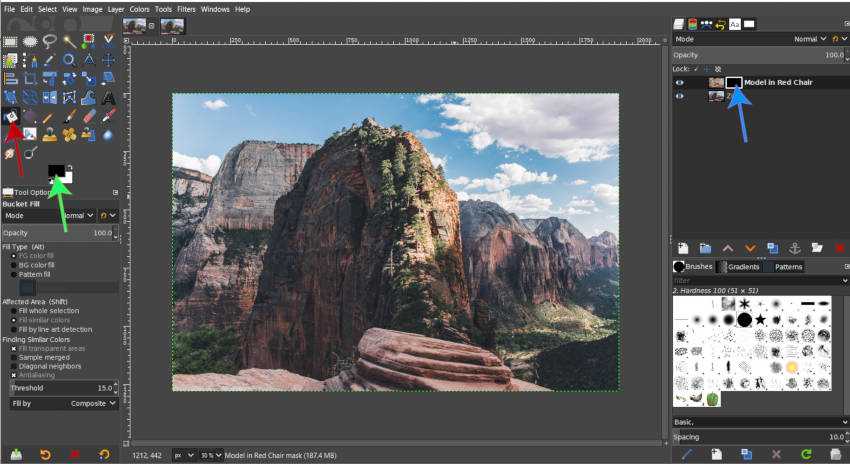Select the Move tool

108,60
